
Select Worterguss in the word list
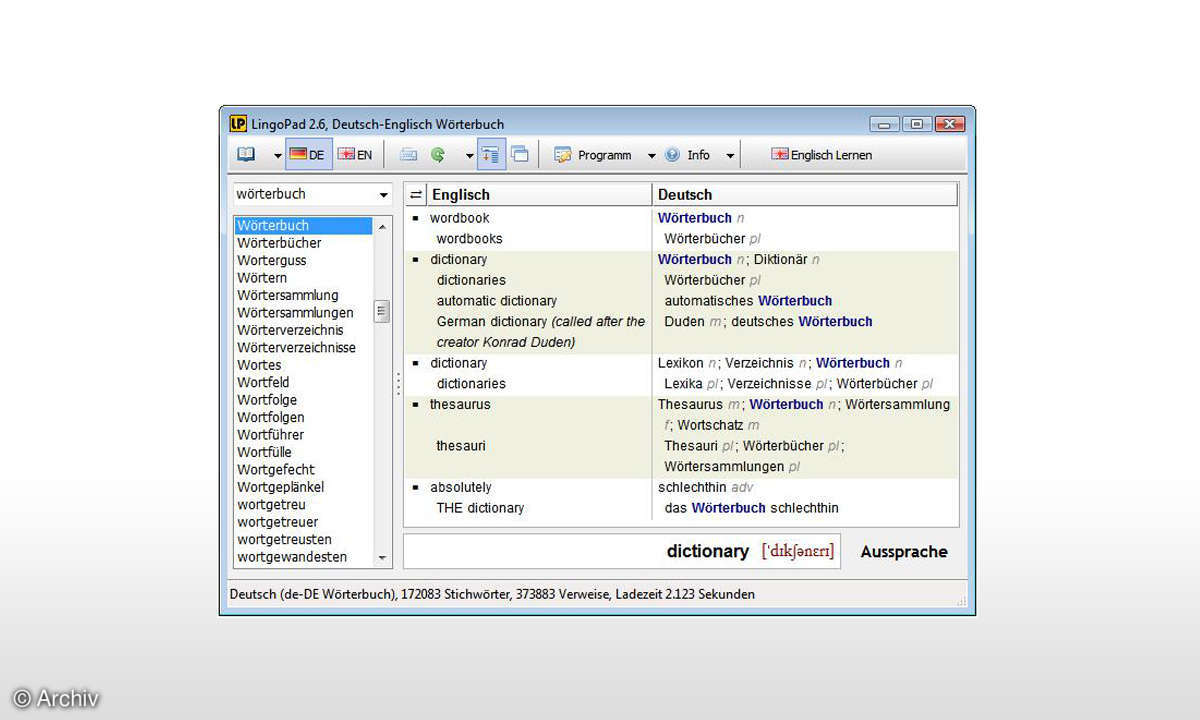coord(272,261)
